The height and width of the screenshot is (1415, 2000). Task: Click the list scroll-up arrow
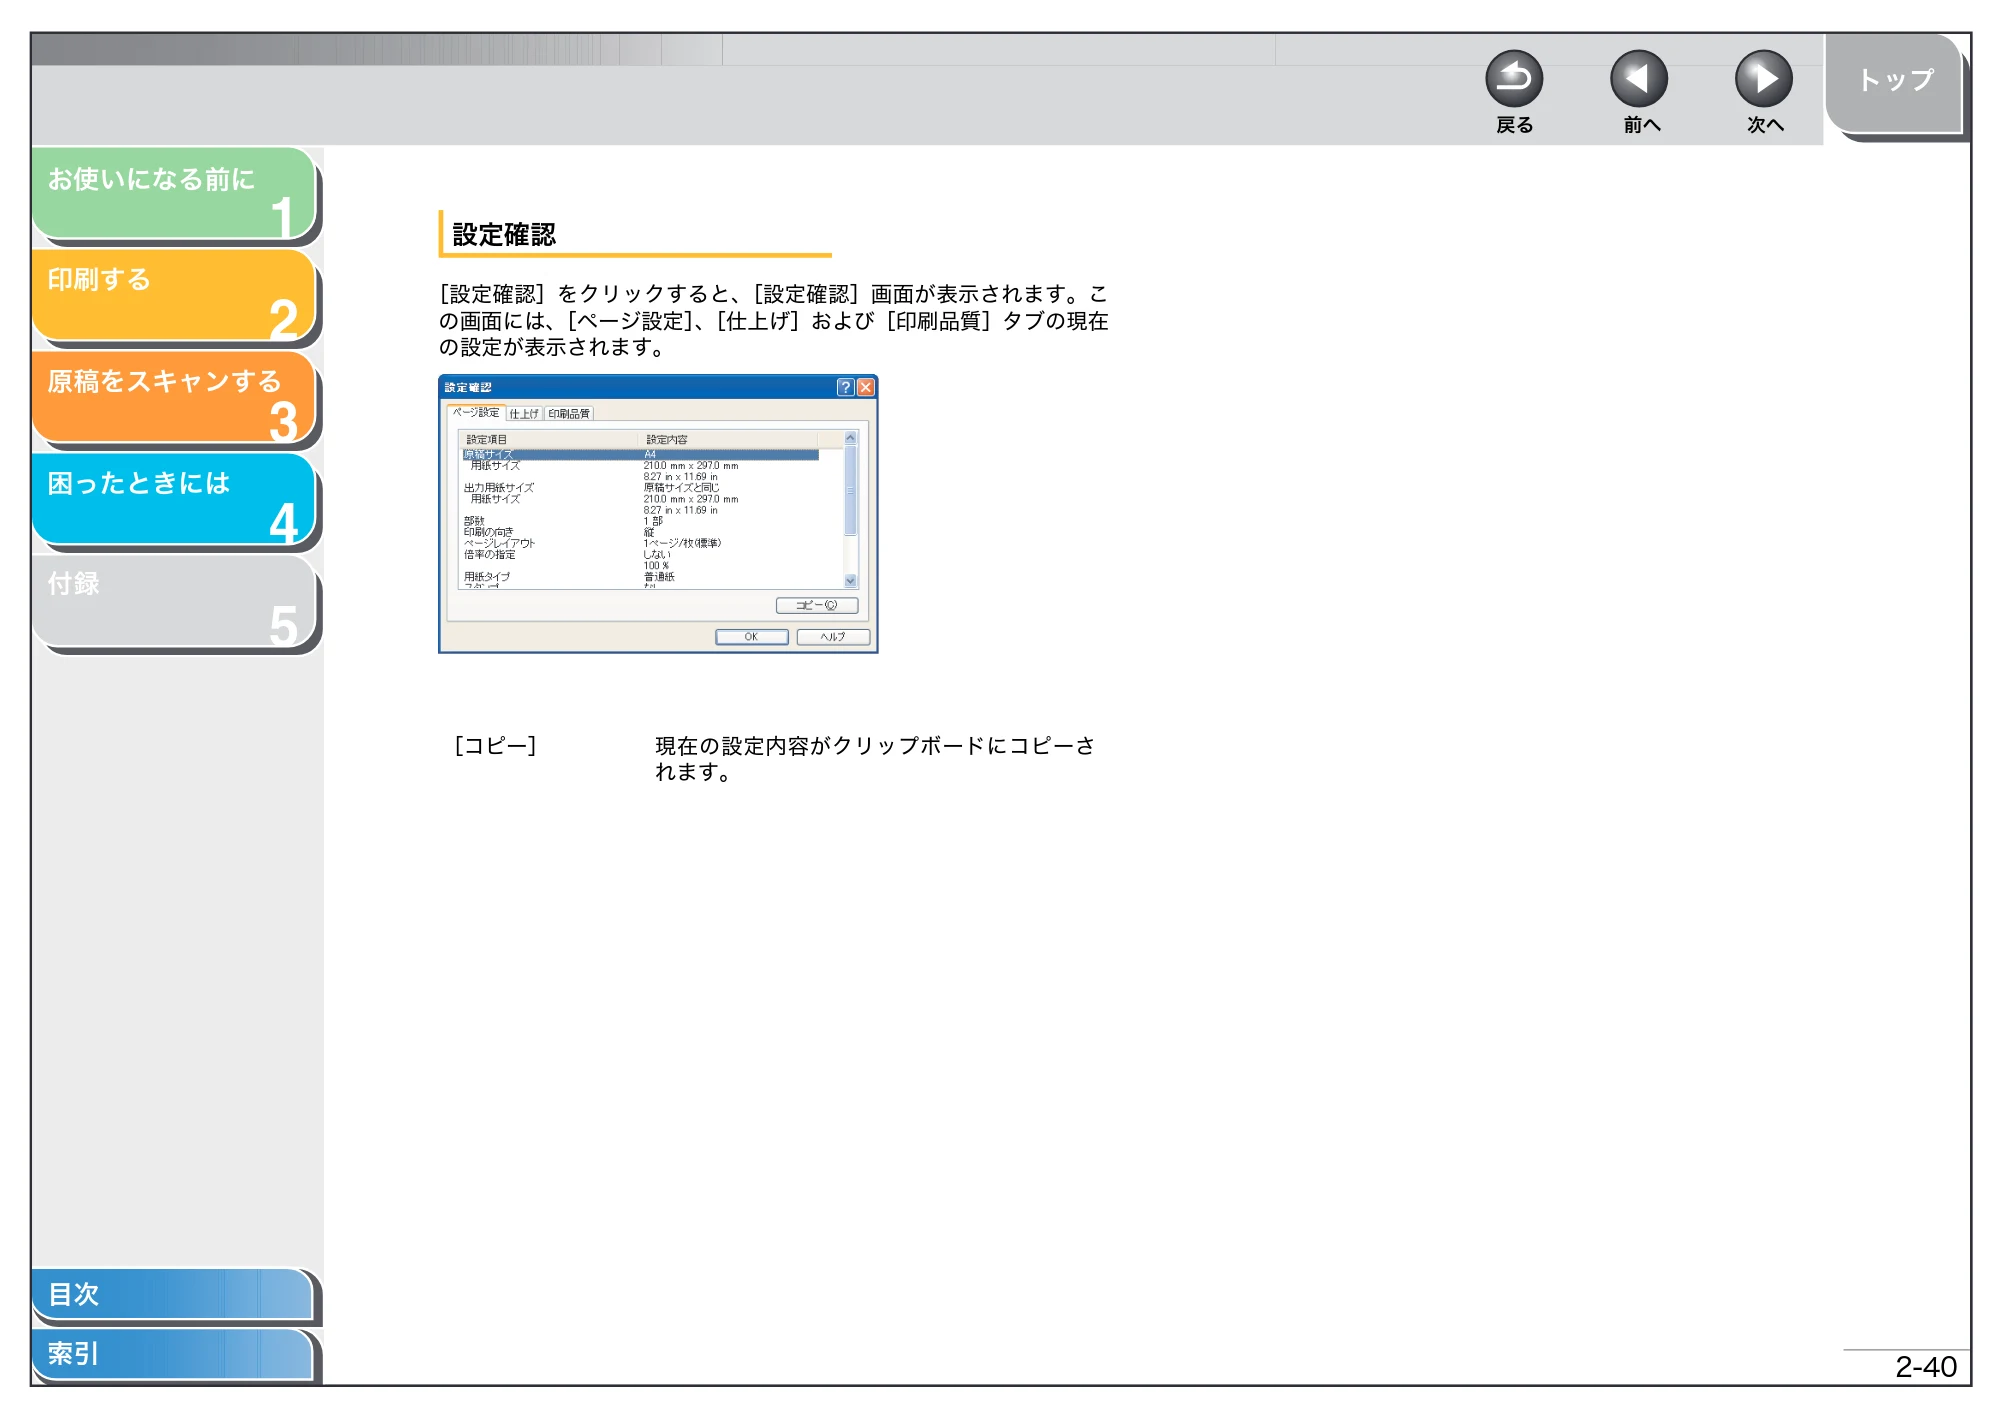coord(851,438)
